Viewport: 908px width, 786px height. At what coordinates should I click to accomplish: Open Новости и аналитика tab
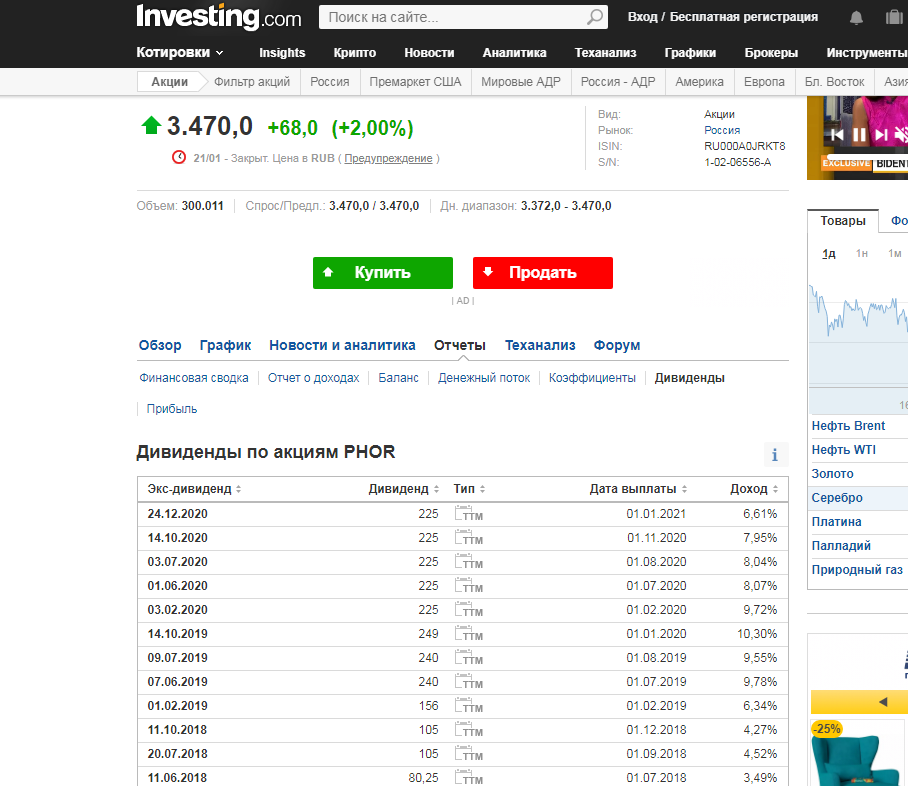(342, 345)
